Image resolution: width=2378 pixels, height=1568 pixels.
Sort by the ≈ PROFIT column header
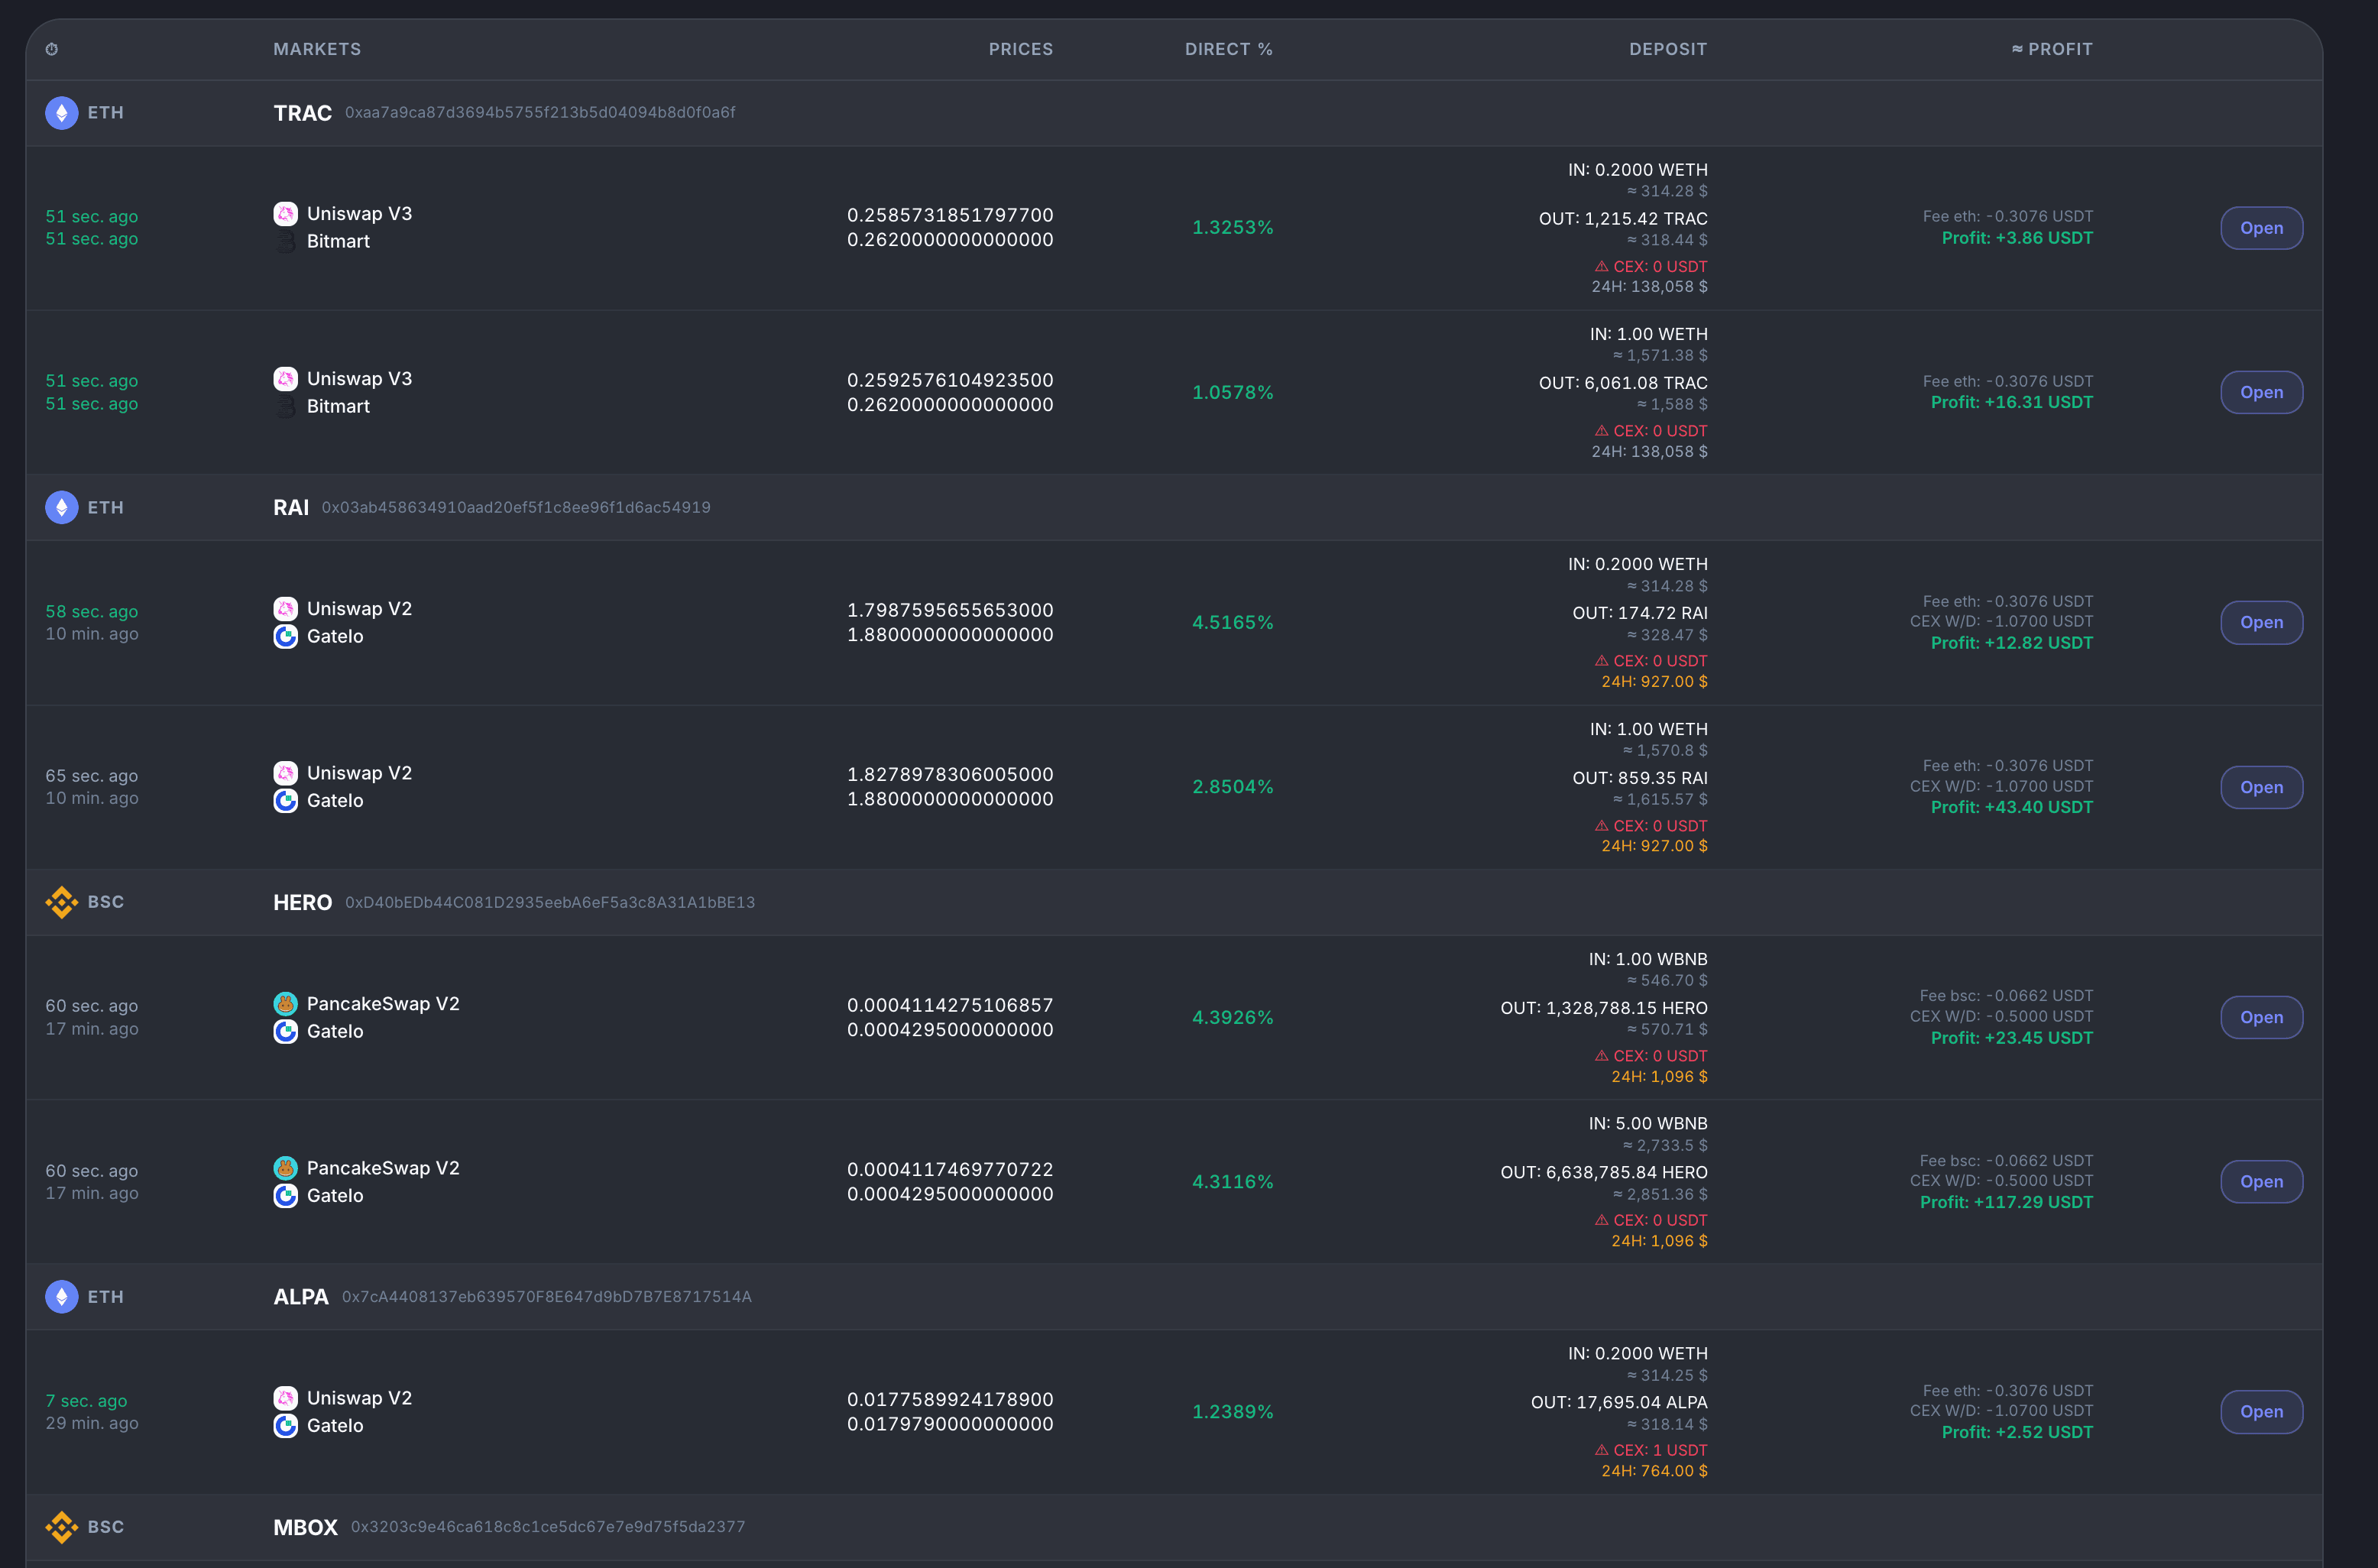2052,49
